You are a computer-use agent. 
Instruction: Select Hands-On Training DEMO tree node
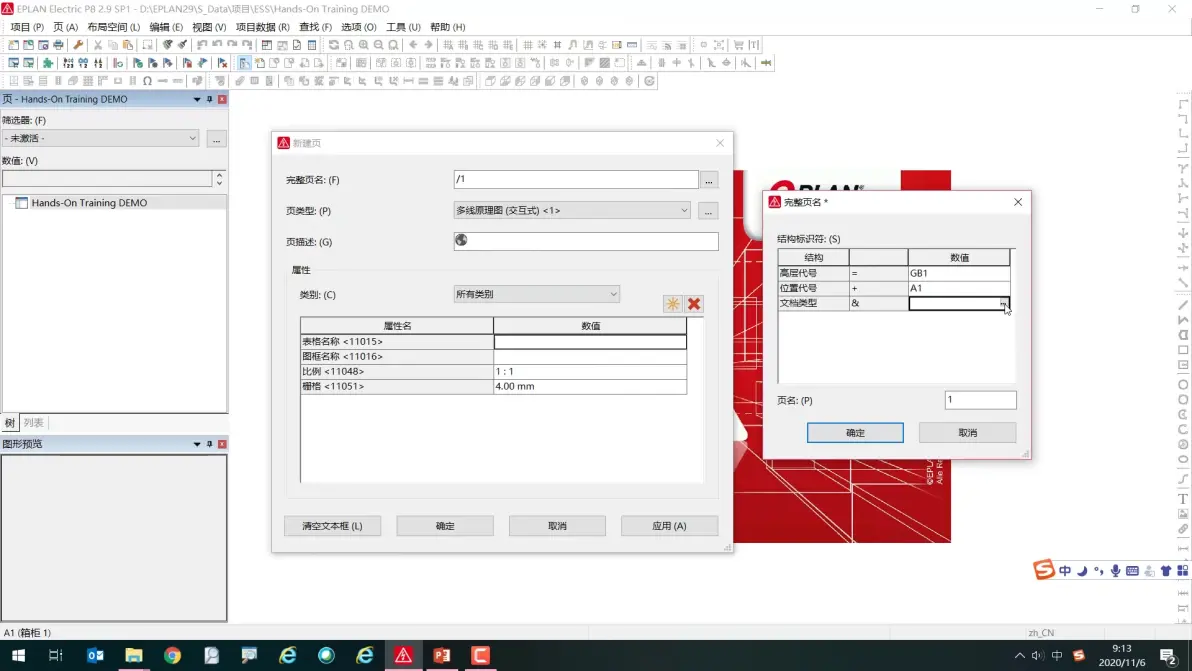click(x=89, y=203)
